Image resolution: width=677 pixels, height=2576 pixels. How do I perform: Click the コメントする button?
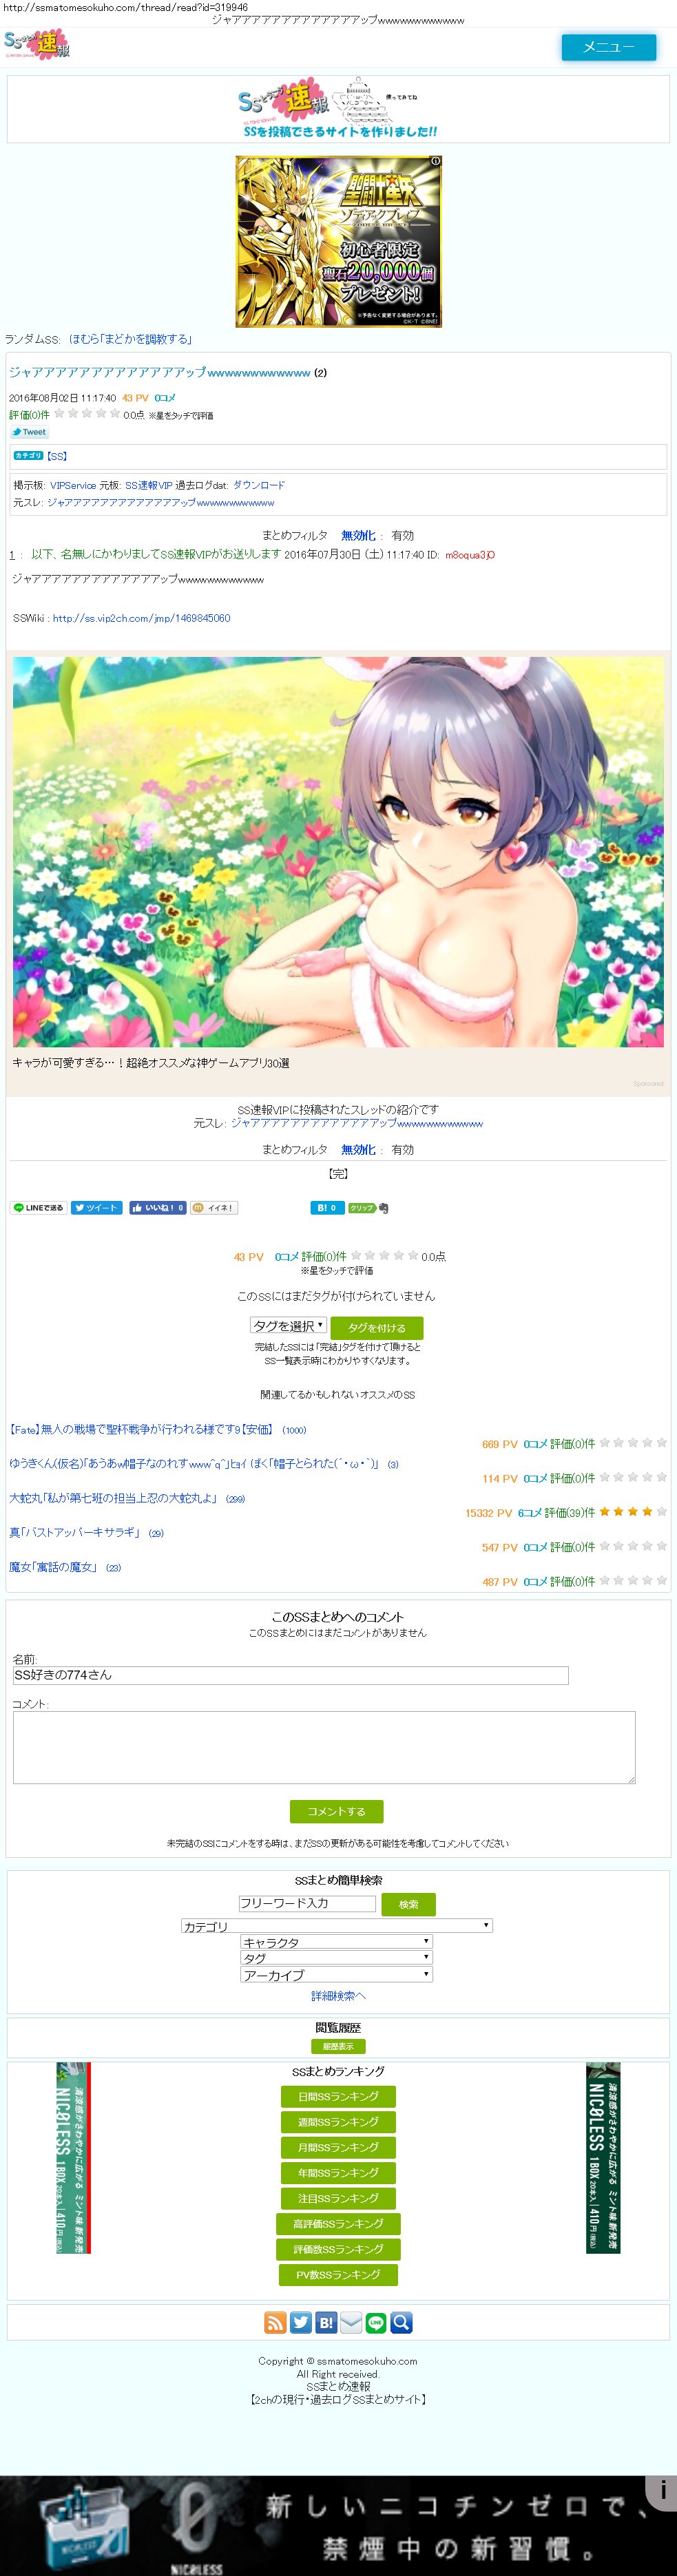(x=337, y=1811)
